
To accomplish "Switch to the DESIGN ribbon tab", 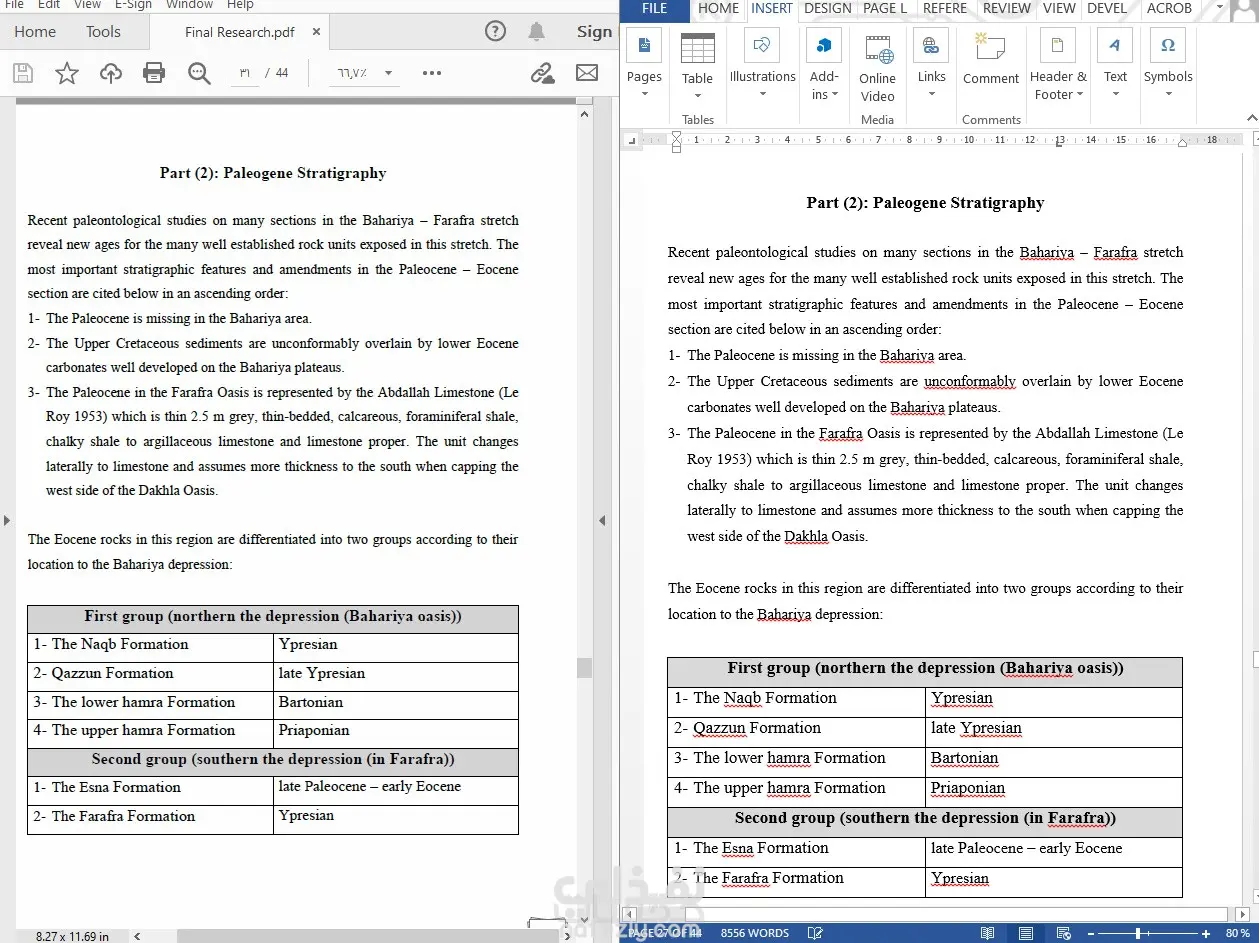I will click(828, 8).
